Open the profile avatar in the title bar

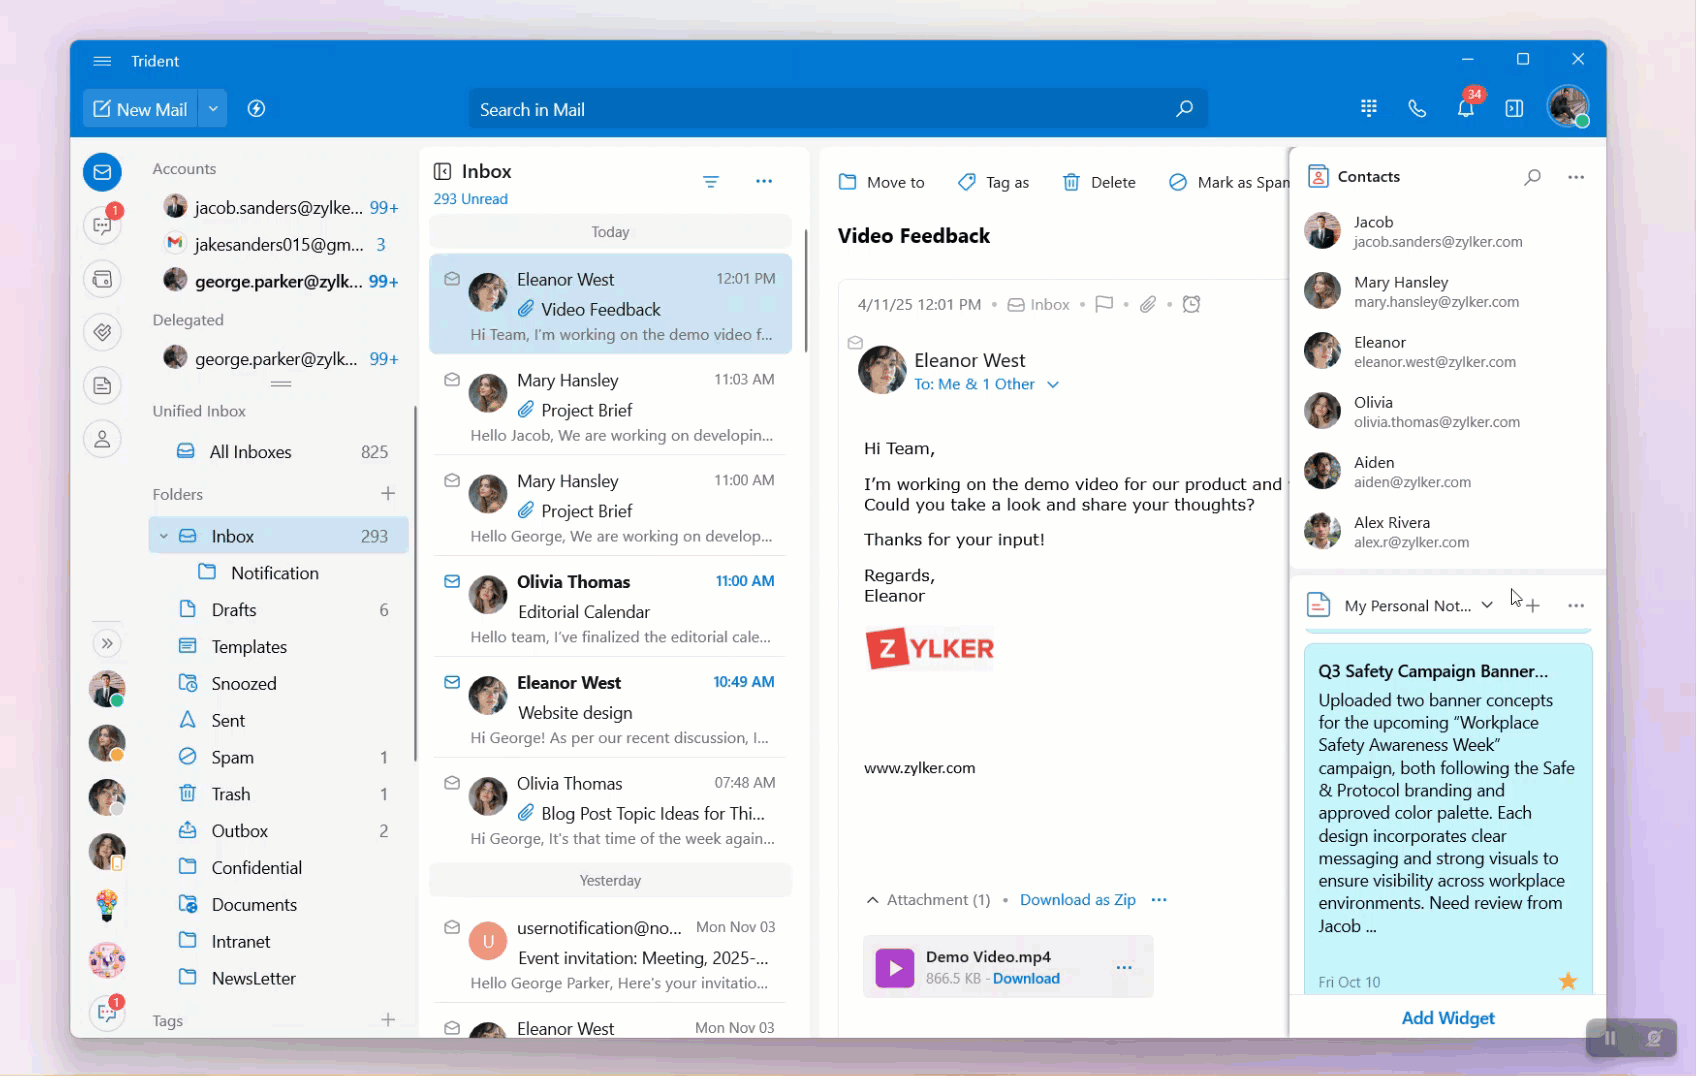pyautogui.click(x=1568, y=106)
